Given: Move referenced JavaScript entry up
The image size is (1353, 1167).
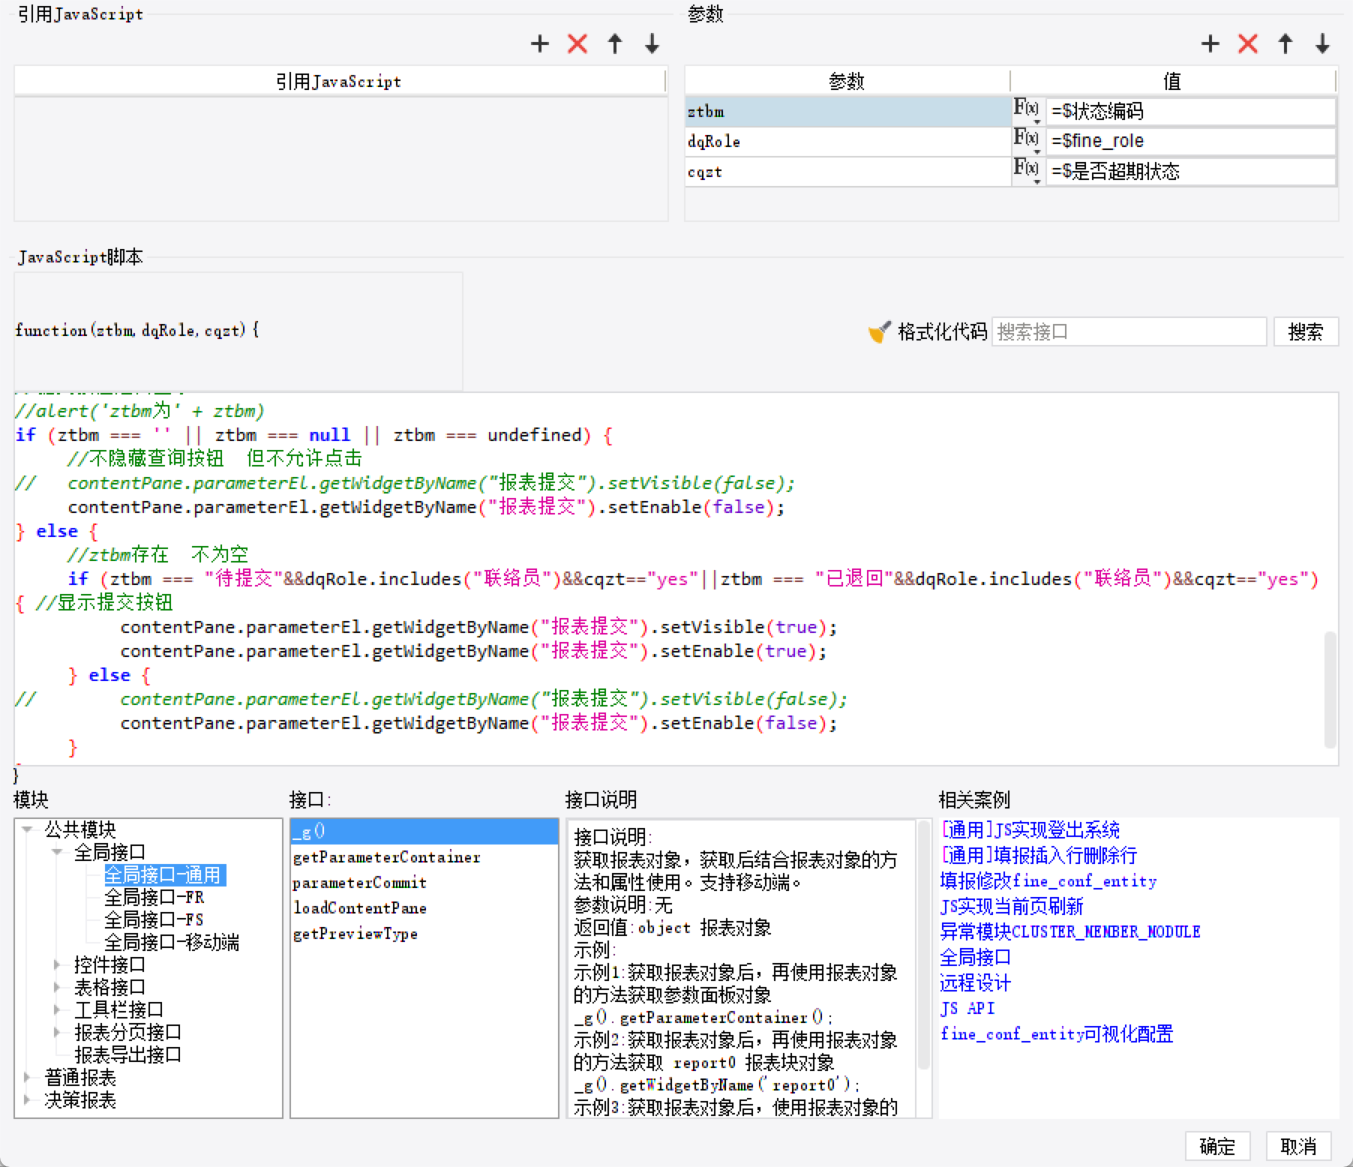Looking at the screenshot, I should 615,44.
